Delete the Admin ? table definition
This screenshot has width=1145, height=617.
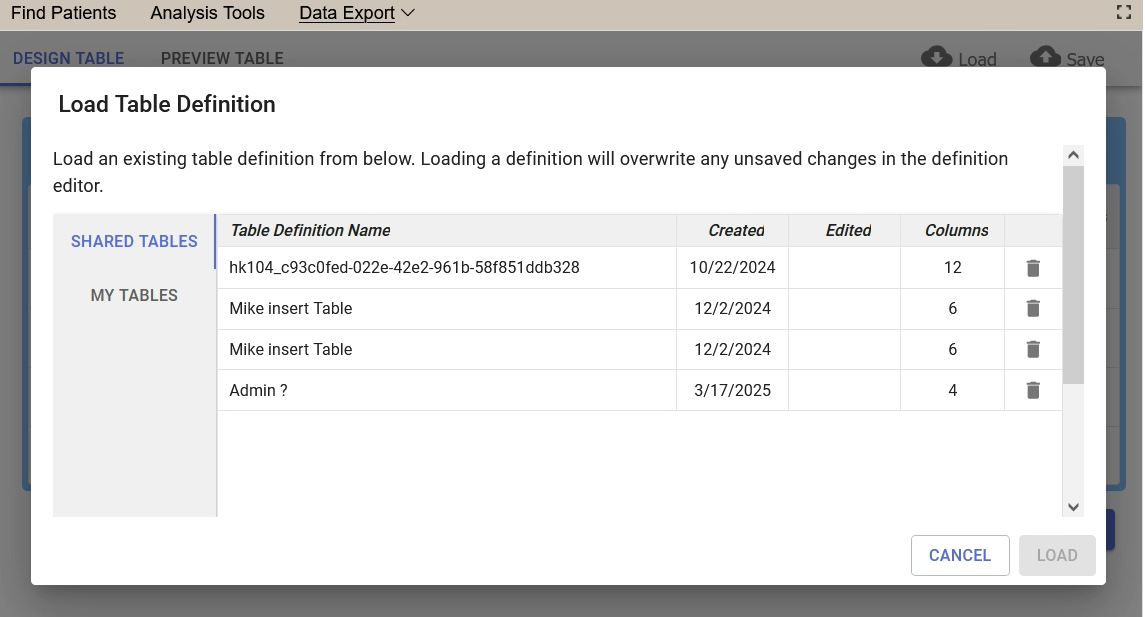[1033, 391]
